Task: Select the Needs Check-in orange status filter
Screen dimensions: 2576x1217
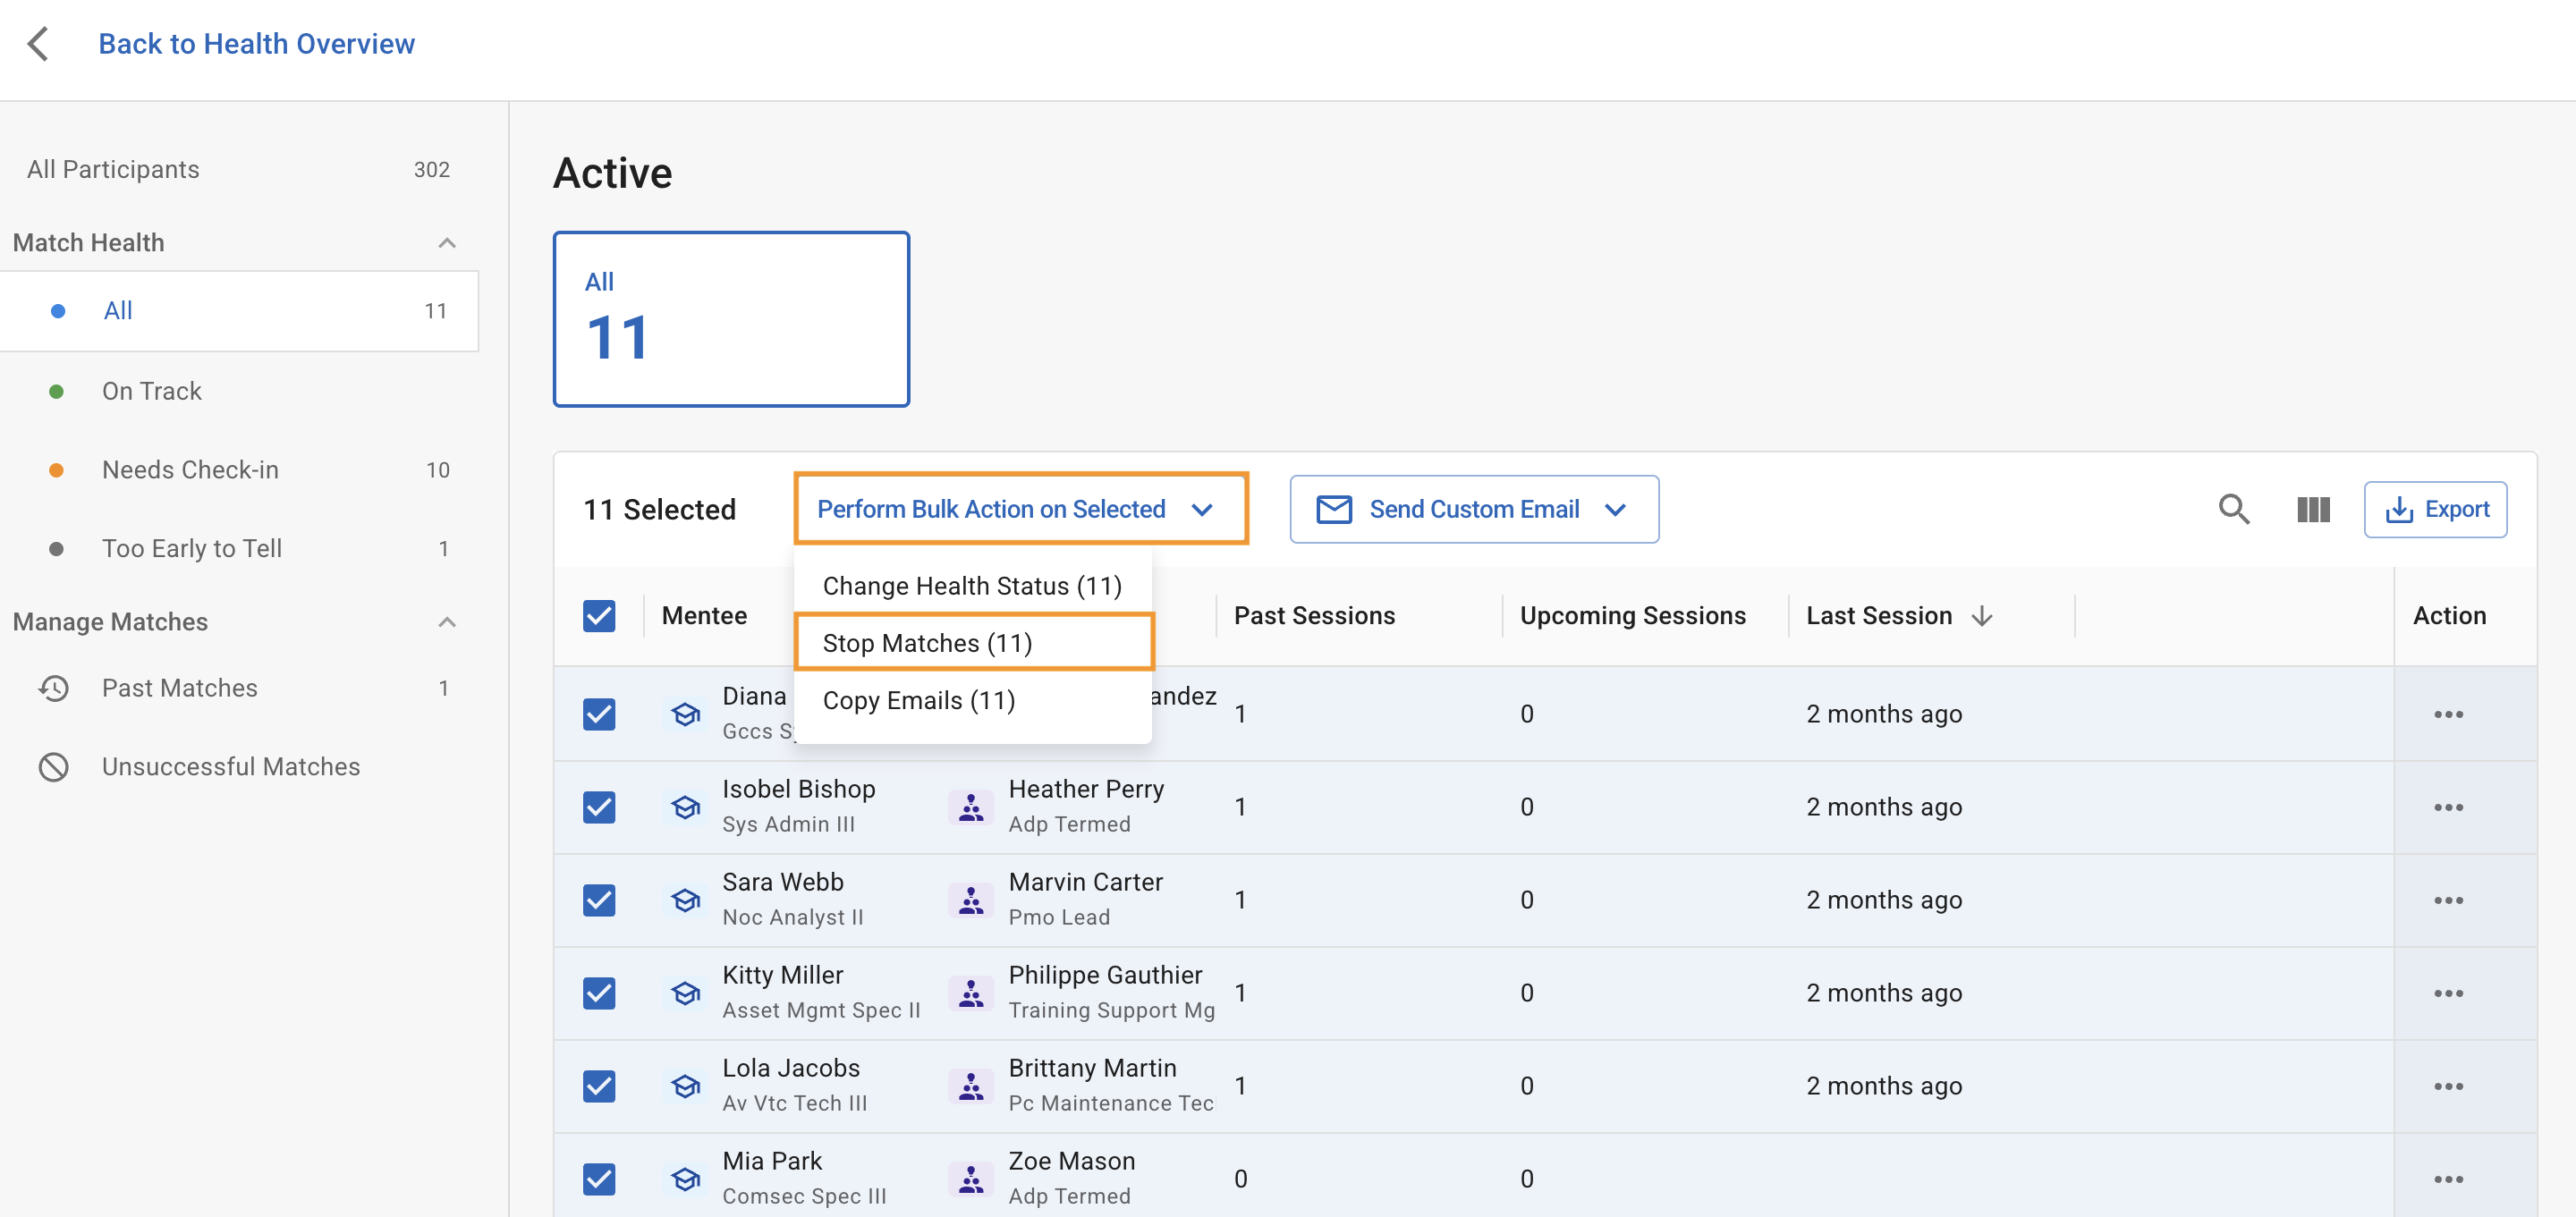Action: tap(190, 470)
